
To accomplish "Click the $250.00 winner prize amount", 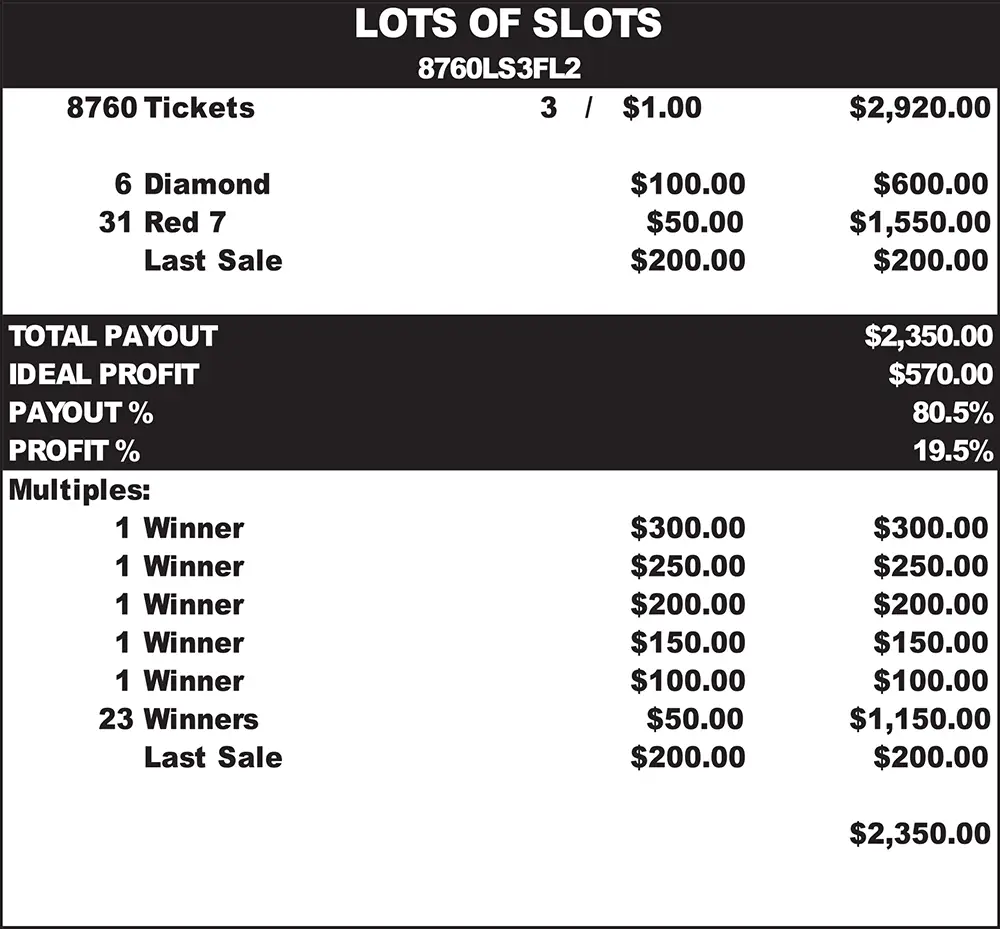I will pos(688,566).
